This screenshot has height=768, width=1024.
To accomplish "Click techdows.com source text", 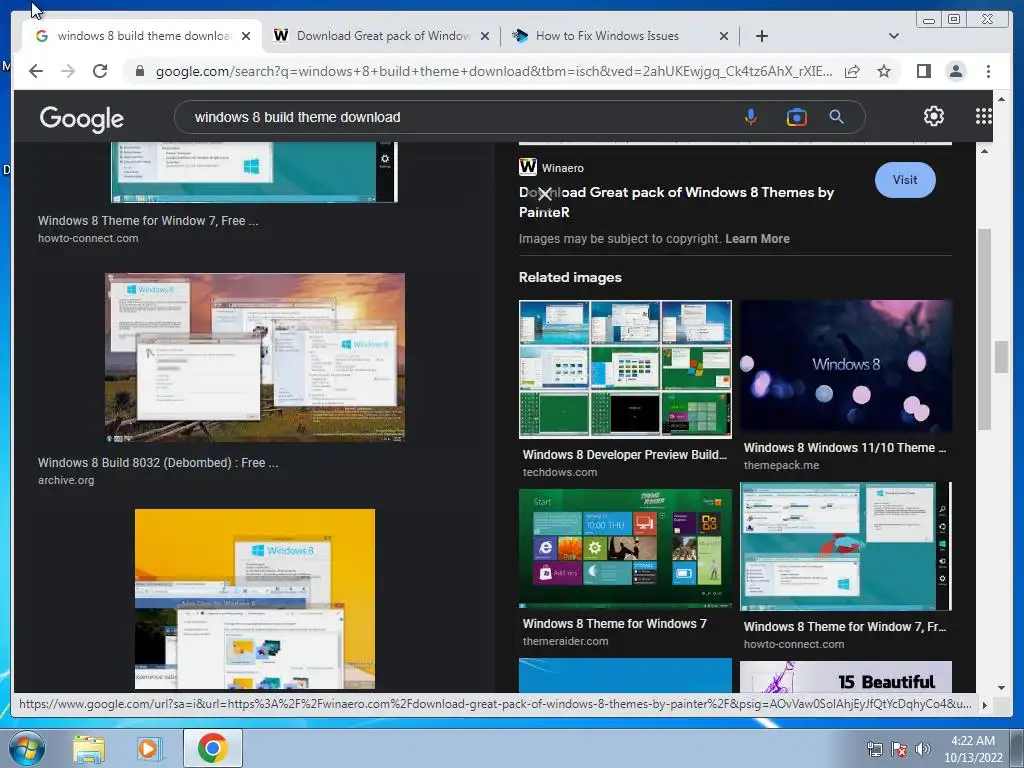I will (560, 472).
